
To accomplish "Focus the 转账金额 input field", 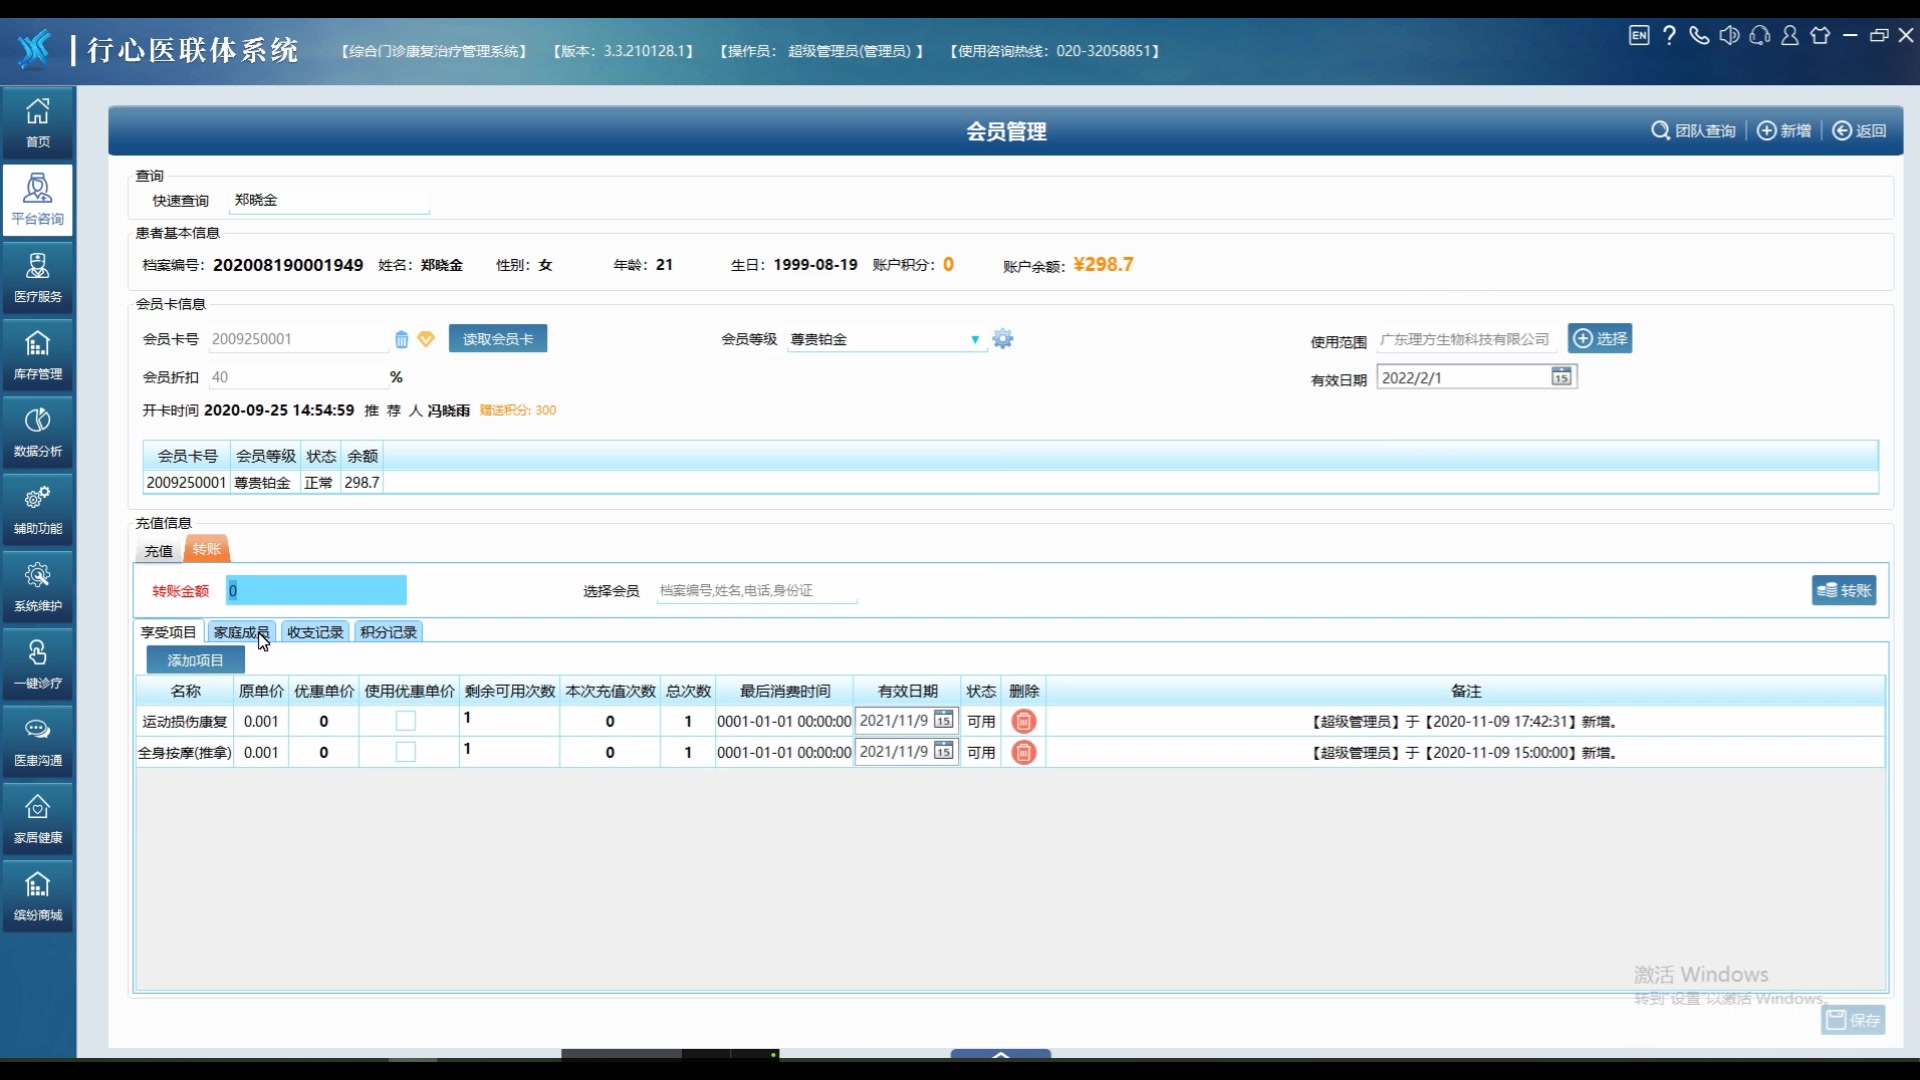I will pos(316,591).
